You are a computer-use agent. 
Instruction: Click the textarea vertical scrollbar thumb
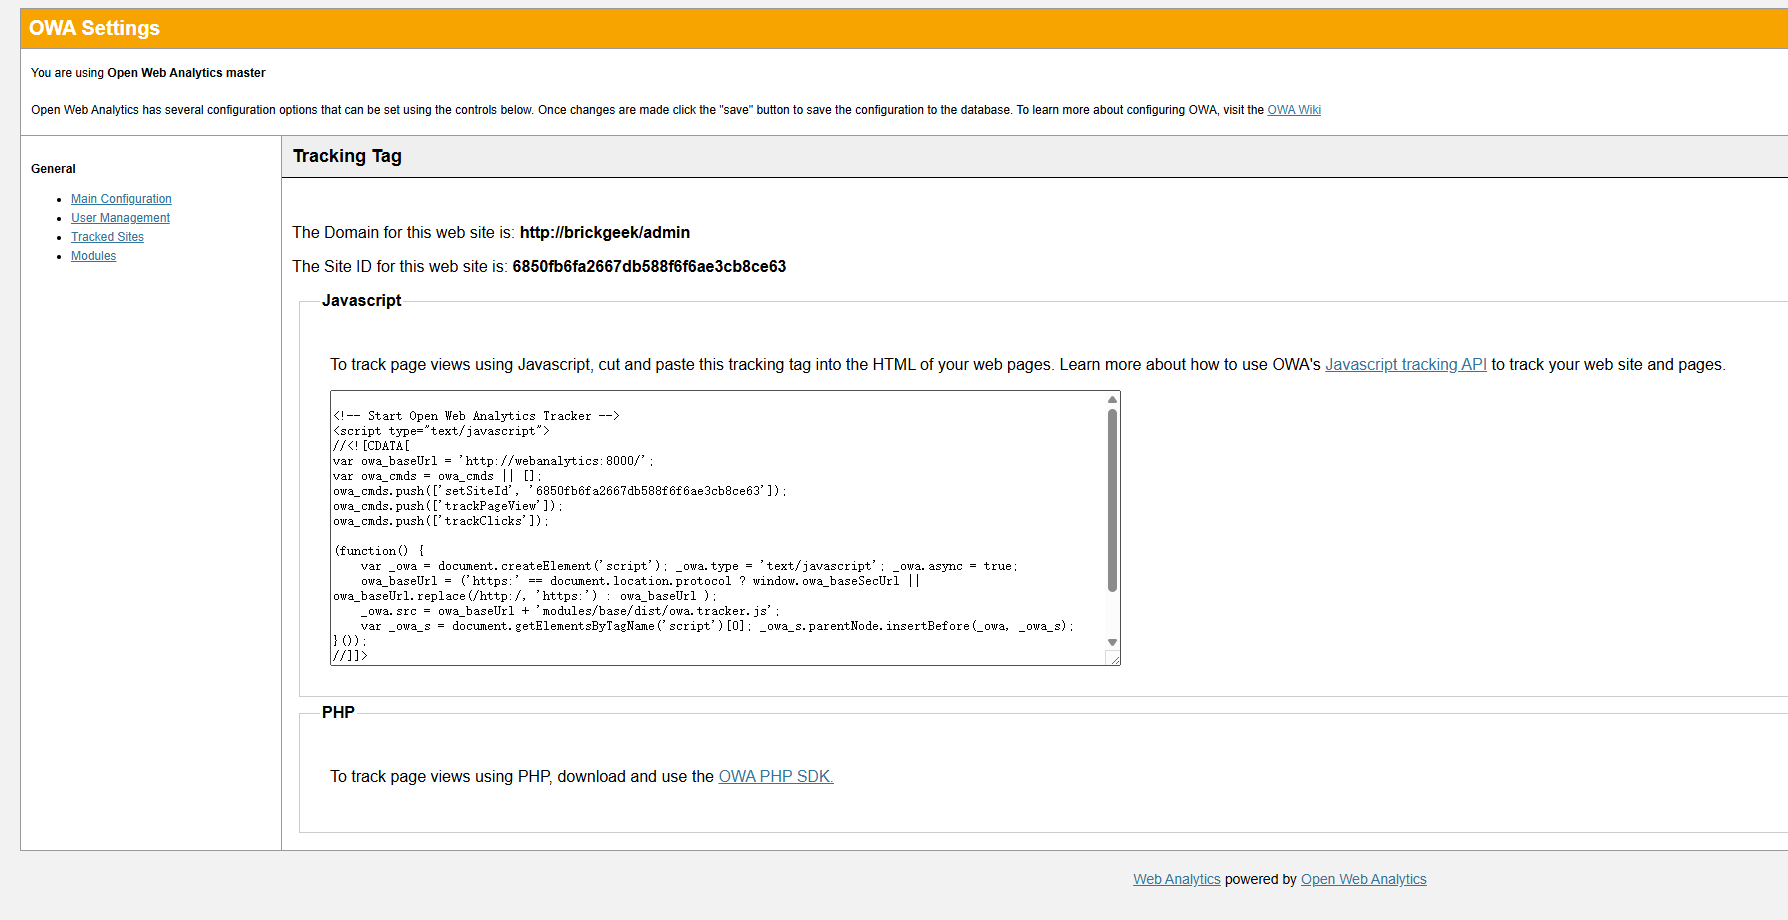[x=1112, y=500]
